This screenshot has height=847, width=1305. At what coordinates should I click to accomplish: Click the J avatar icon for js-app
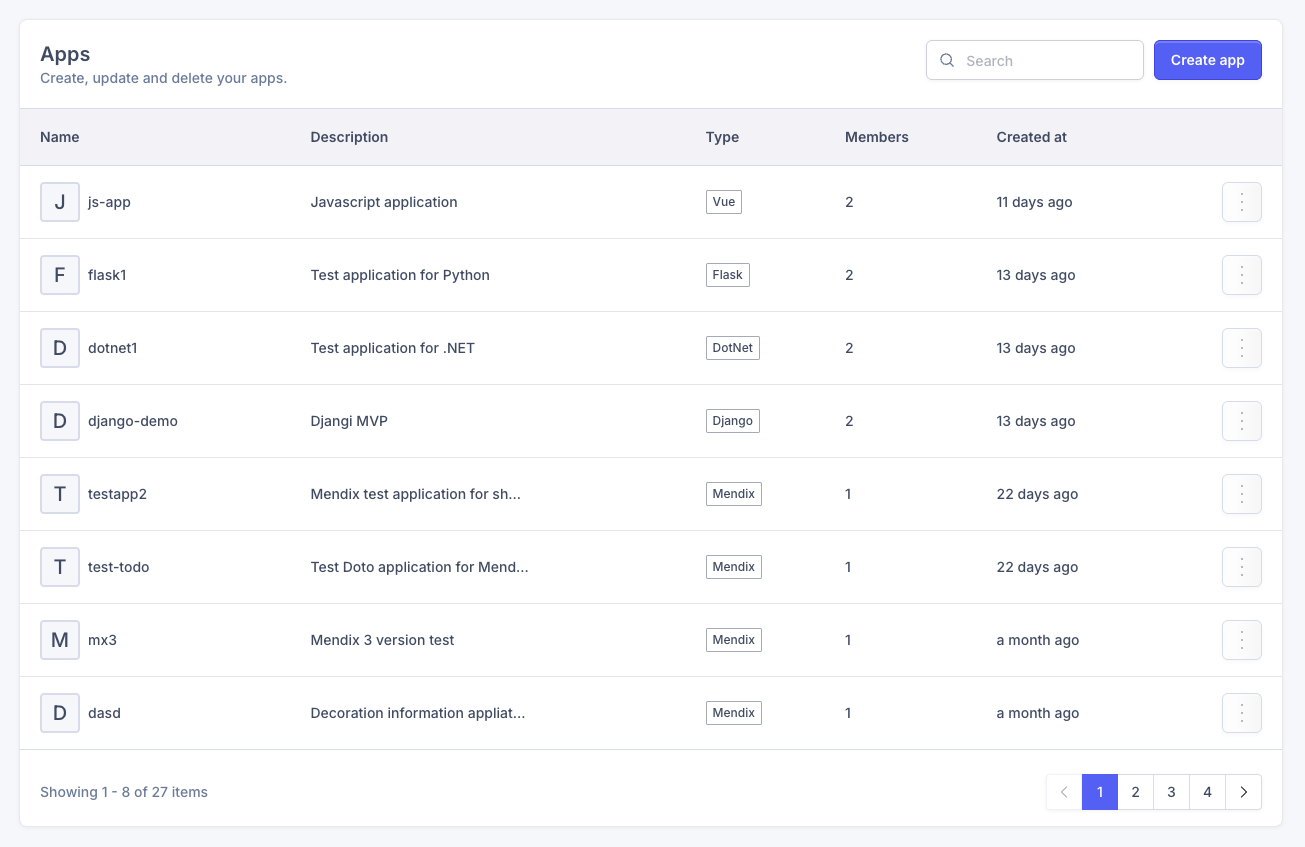pyautogui.click(x=60, y=202)
